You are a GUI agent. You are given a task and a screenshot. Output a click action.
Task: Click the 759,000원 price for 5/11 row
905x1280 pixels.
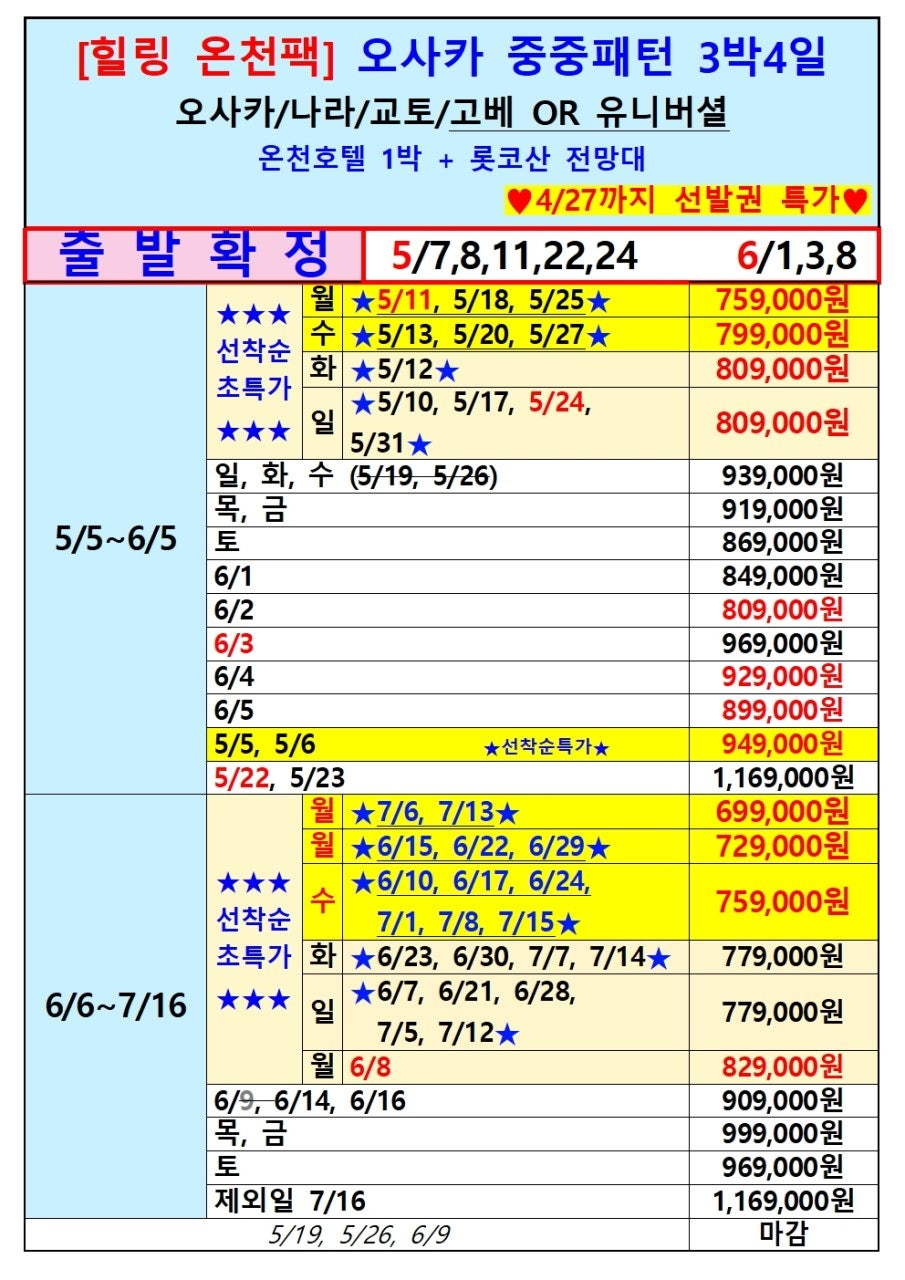[783, 300]
